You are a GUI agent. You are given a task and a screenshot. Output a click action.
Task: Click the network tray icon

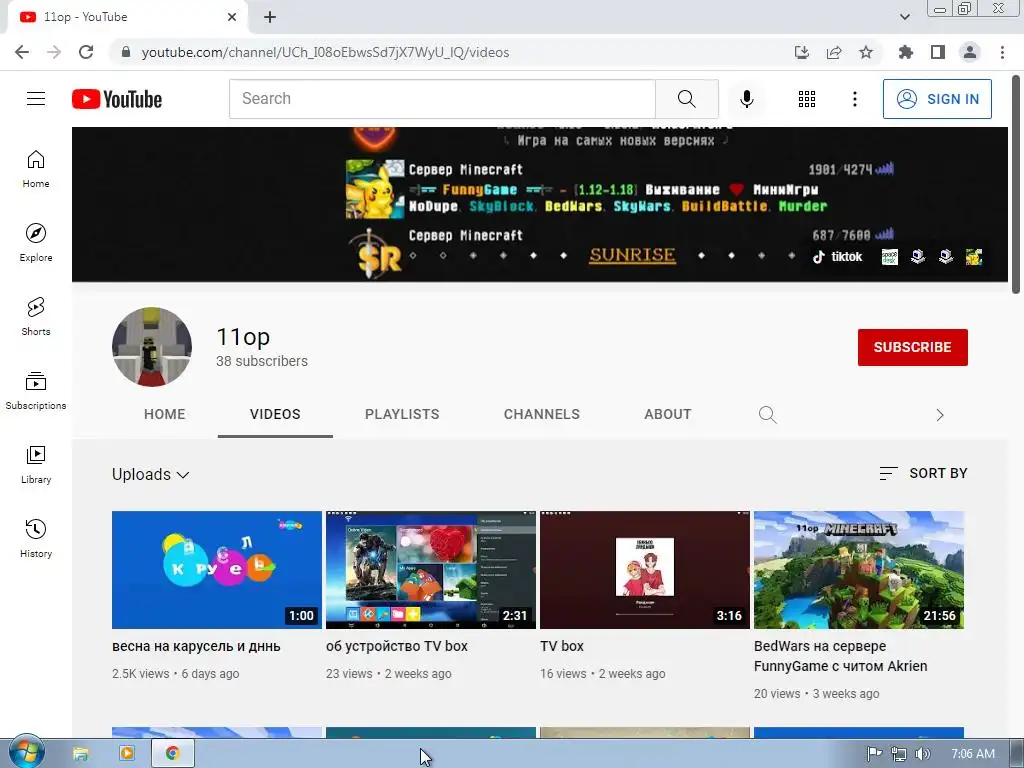(x=899, y=754)
